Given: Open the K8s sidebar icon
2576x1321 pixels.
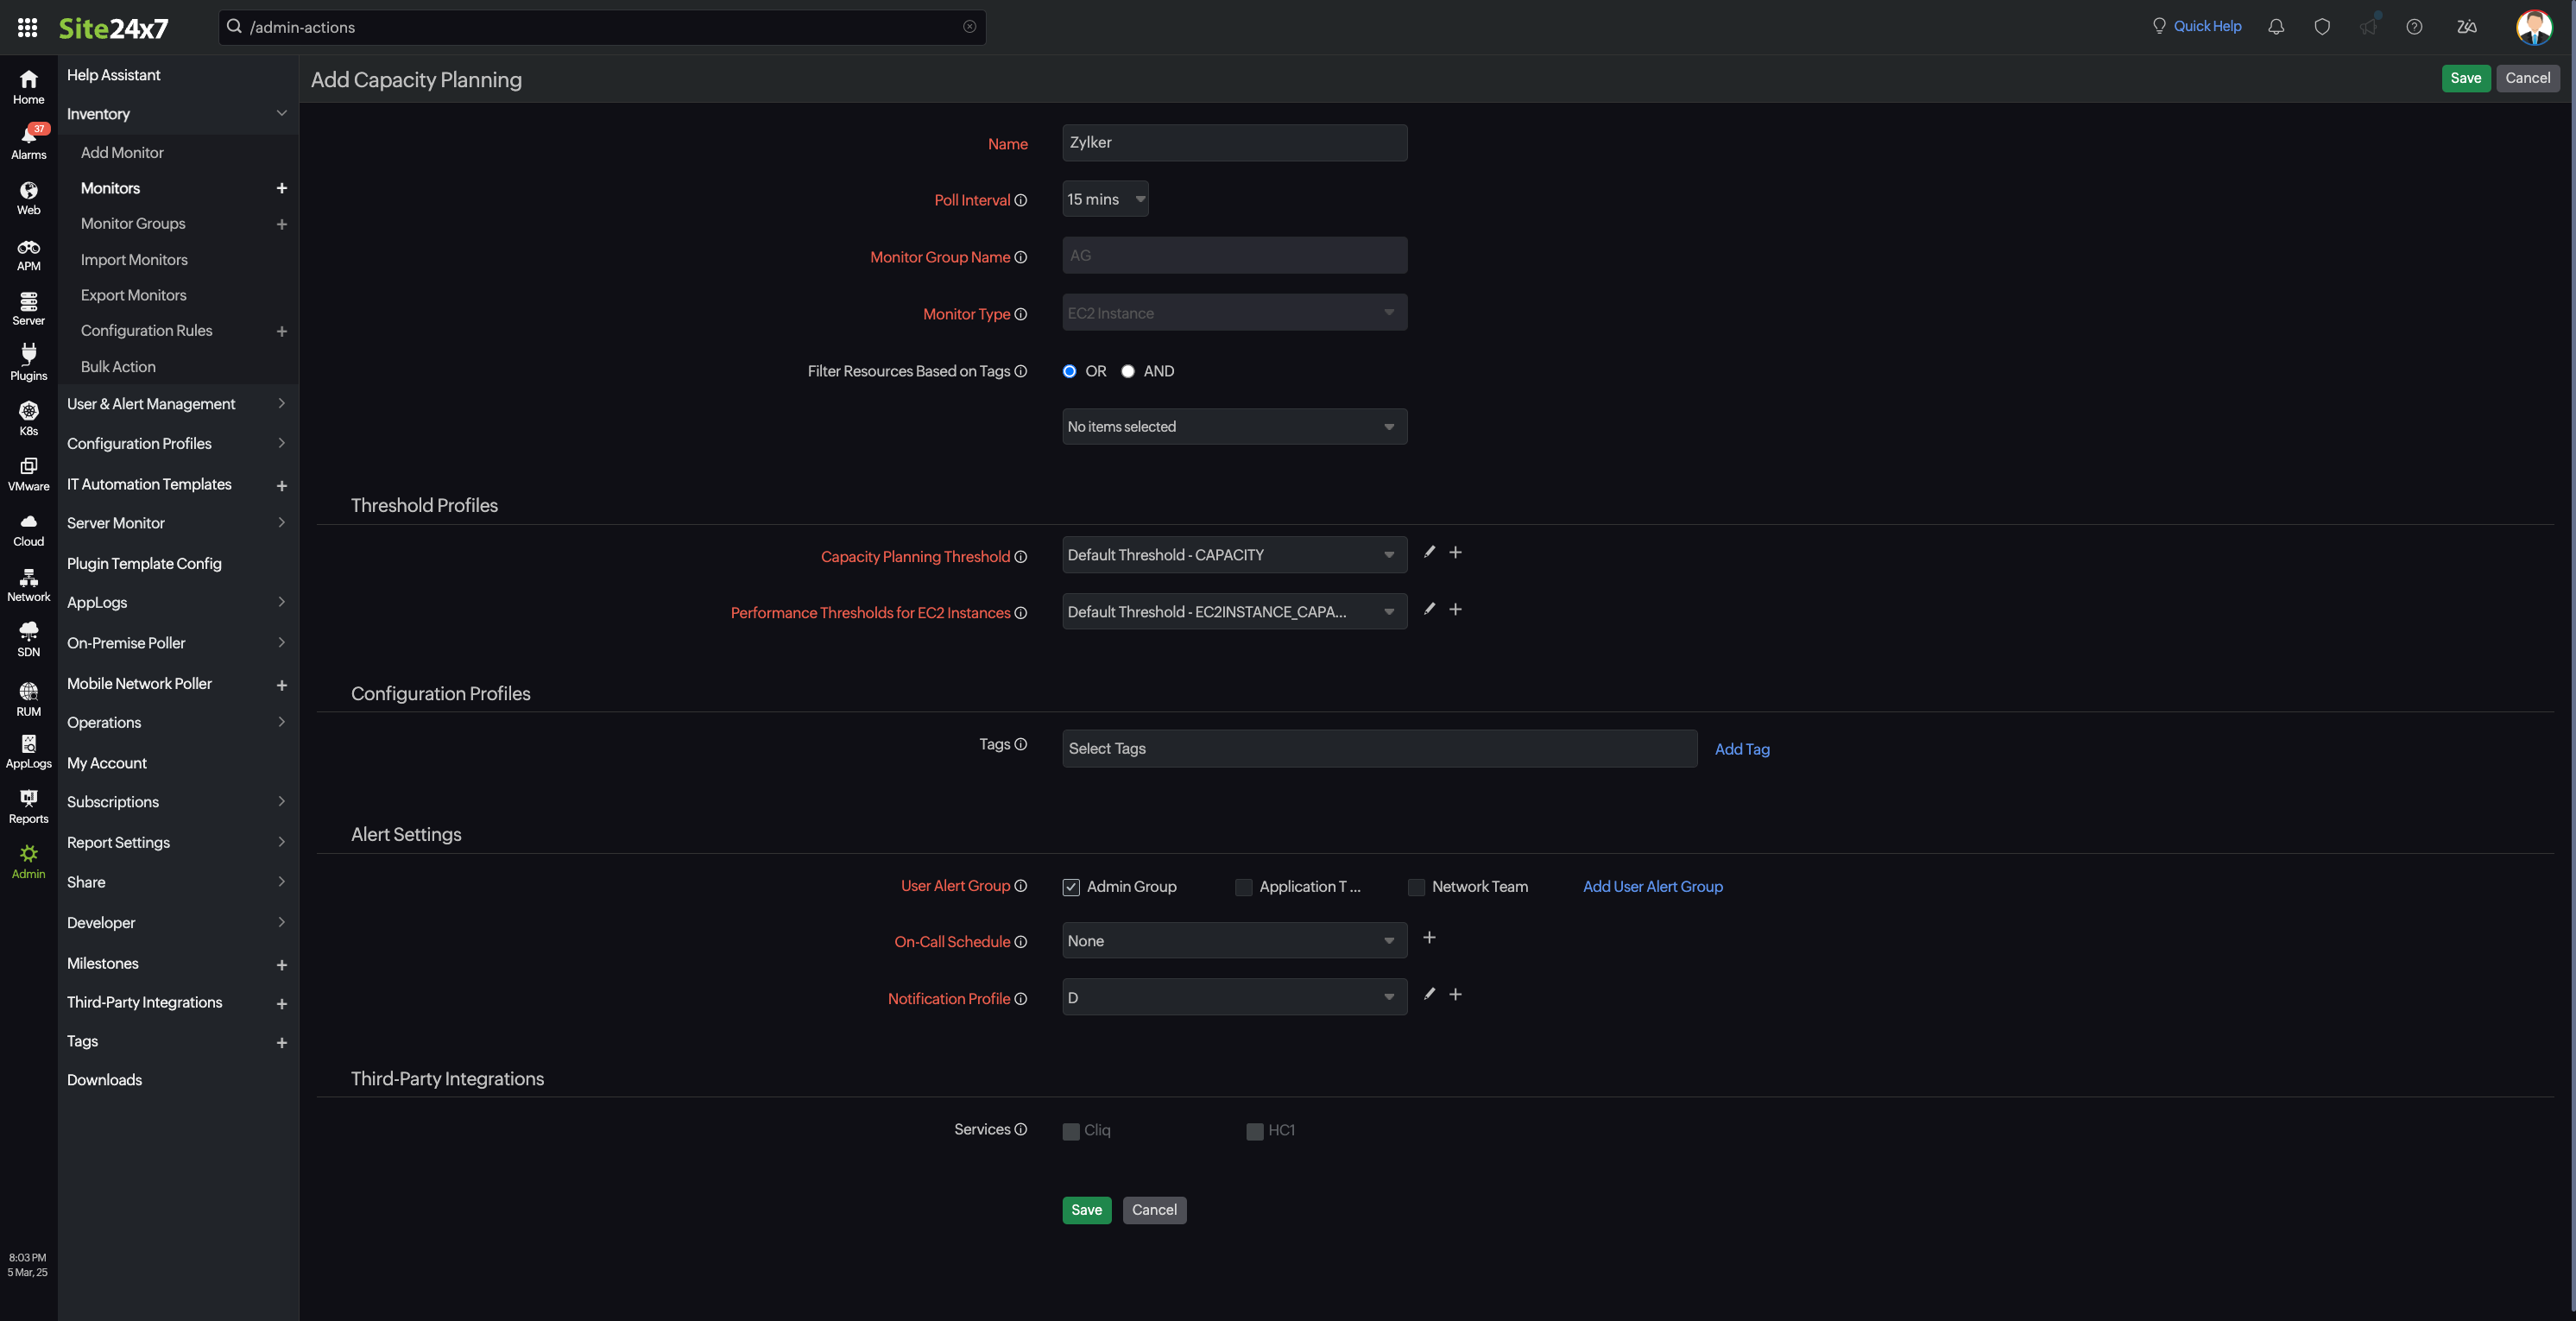Looking at the screenshot, I should pos(28,418).
